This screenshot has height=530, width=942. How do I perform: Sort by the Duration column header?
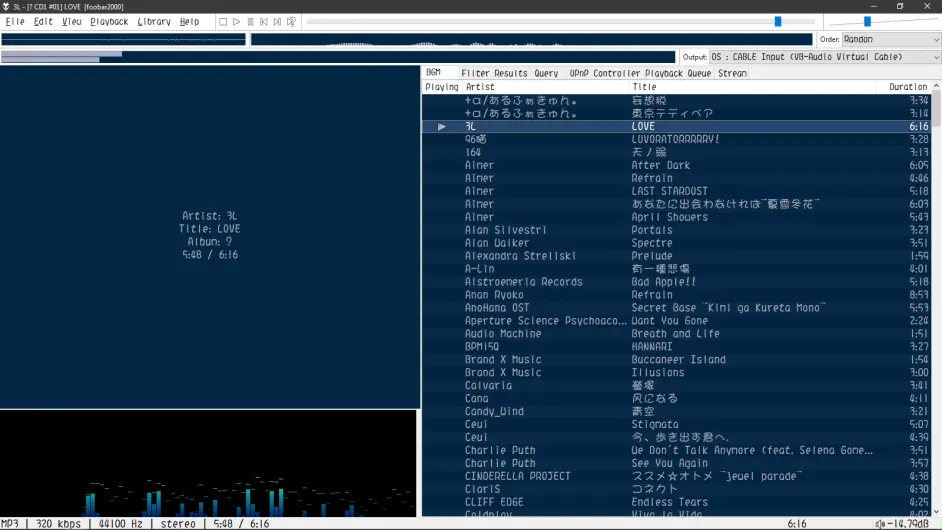coord(904,87)
